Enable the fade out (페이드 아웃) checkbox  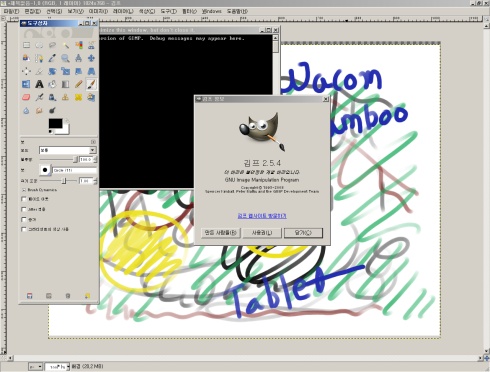click(x=24, y=199)
